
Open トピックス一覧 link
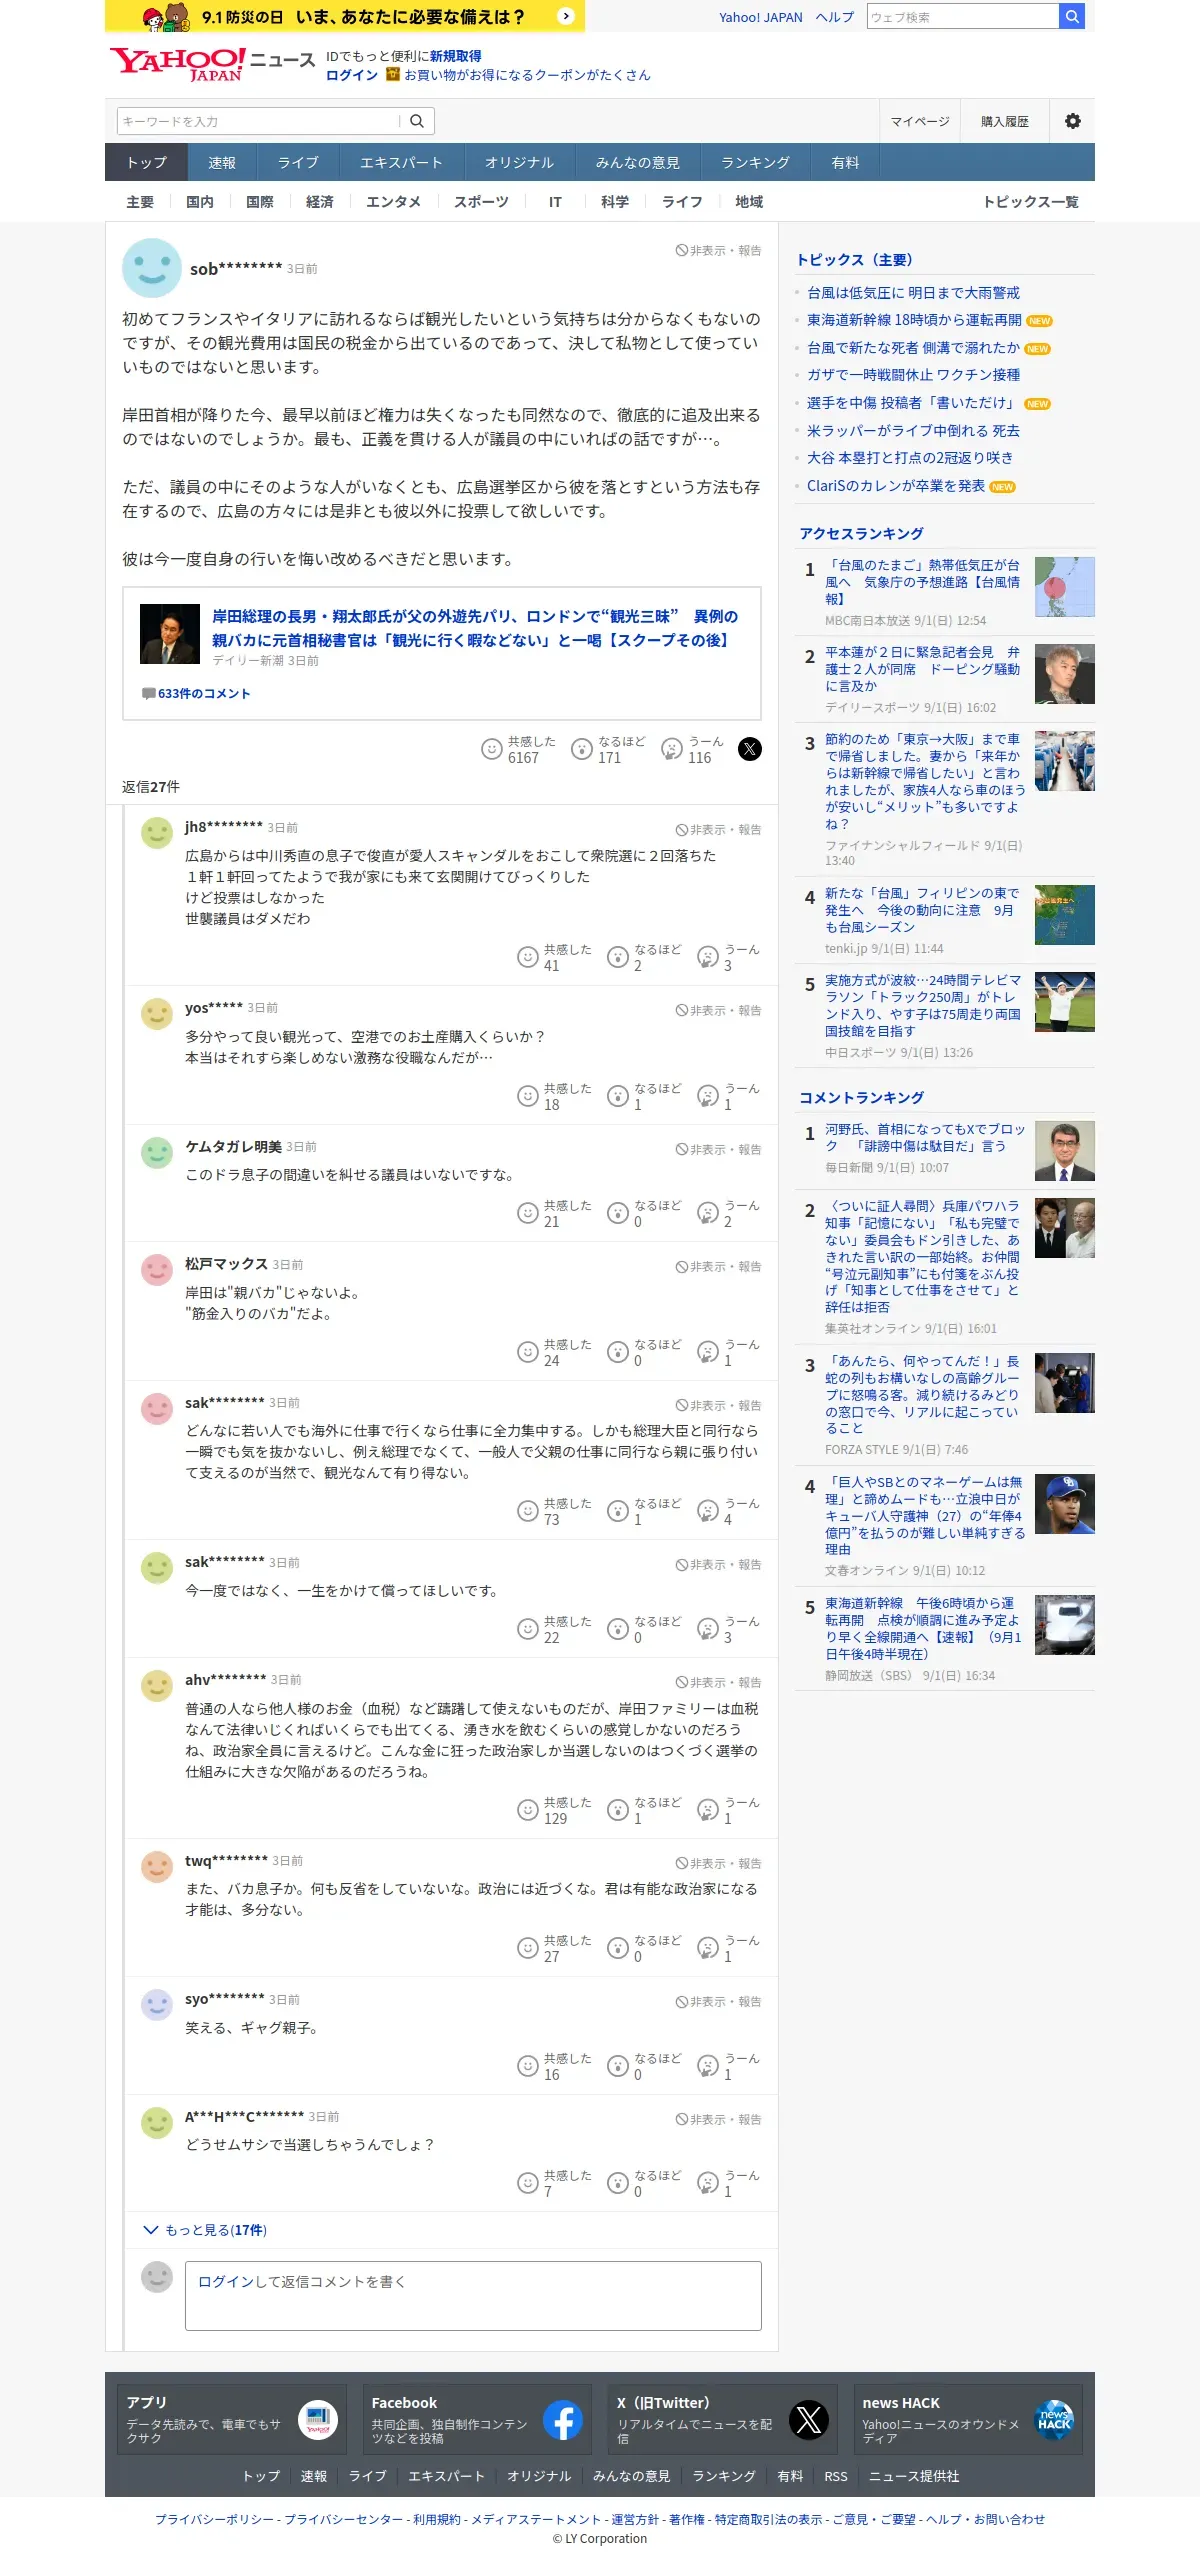(1031, 202)
